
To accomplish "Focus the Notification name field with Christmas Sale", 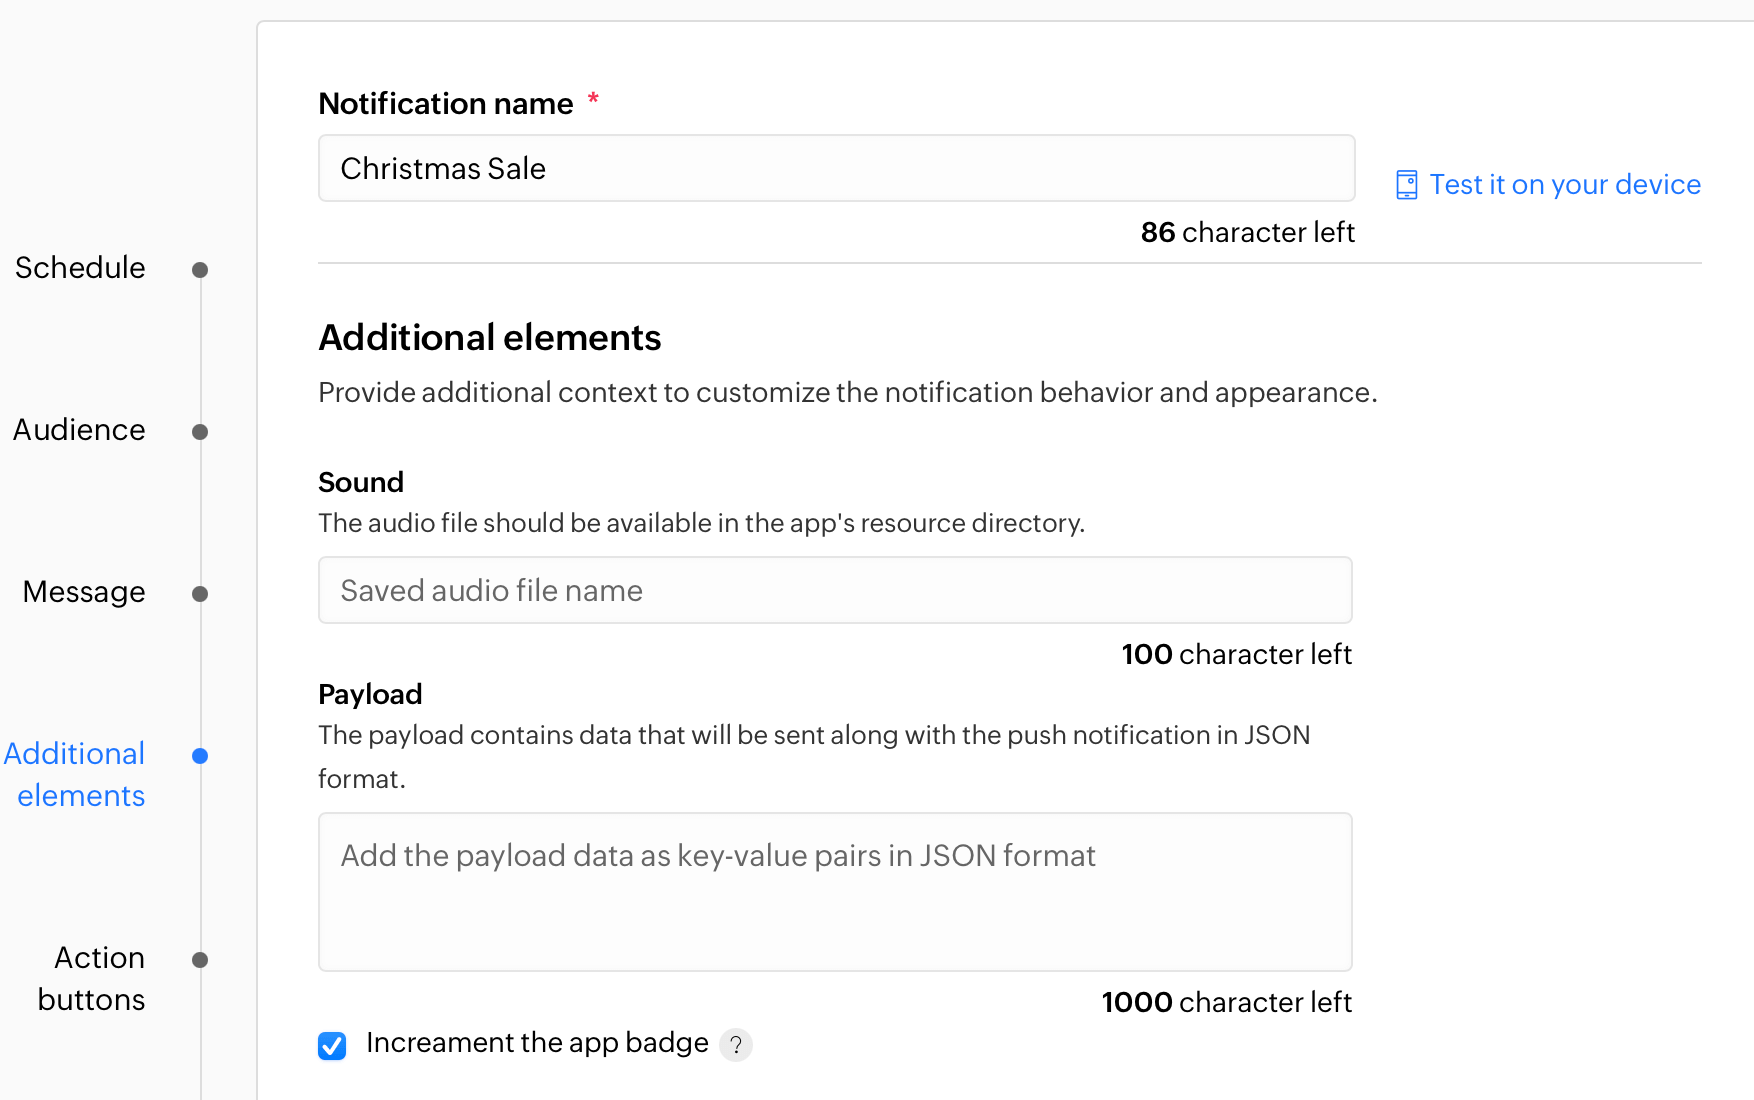I will tap(836, 169).
